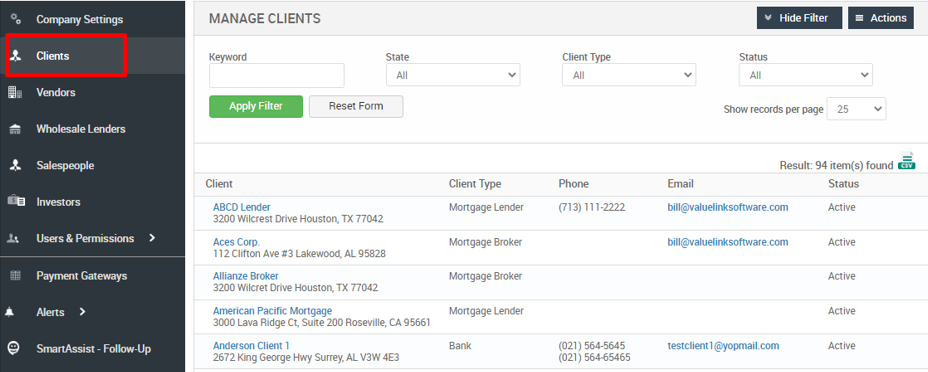This screenshot has width=928, height=372.
Task: Click the (021) 564-65465 phone number
Action: (x=594, y=357)
